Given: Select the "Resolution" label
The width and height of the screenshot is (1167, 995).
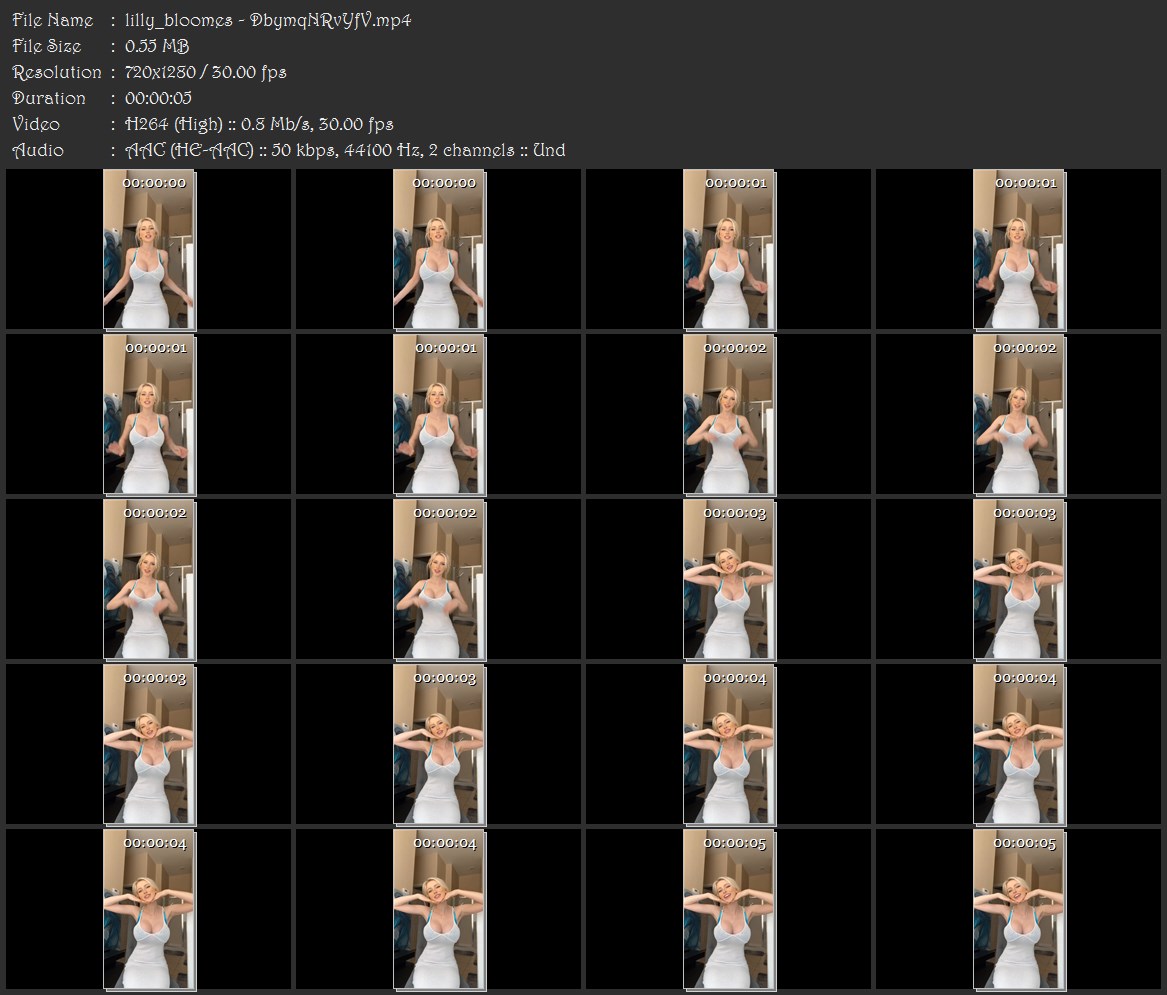Looking at the screenshot, I should tap(57, 72).
